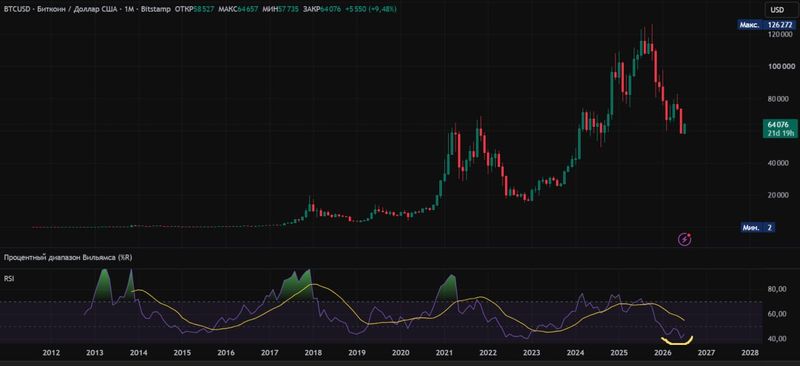This screenshot has width=800, height=366.
Task: Click the Мин. 2 price label
Action: tap(757, 228)
